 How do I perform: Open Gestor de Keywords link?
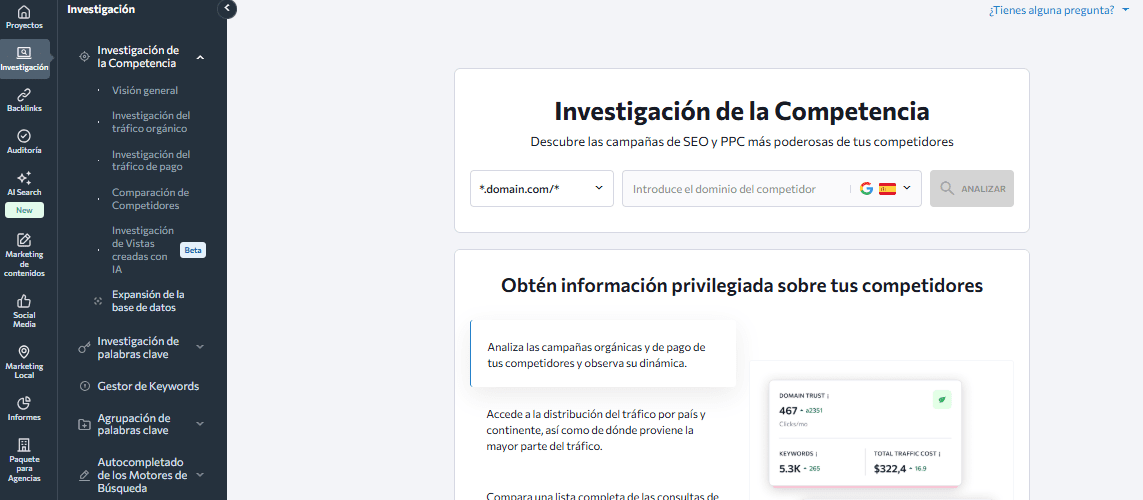pyautogui.click(x=149, y=386)
